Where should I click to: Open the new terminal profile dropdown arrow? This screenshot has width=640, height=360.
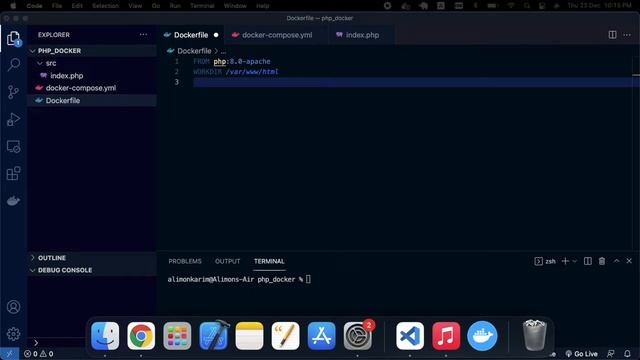575,261
